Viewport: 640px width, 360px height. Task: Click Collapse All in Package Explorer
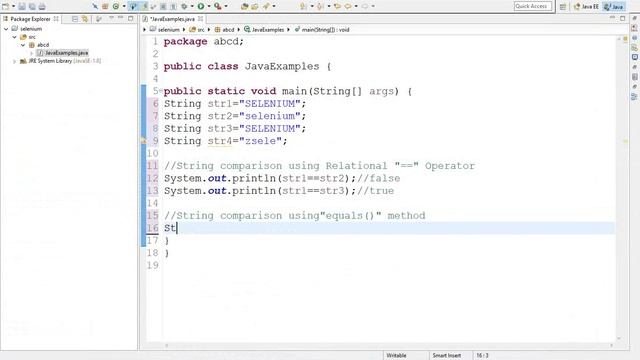[x=75, y=19]
